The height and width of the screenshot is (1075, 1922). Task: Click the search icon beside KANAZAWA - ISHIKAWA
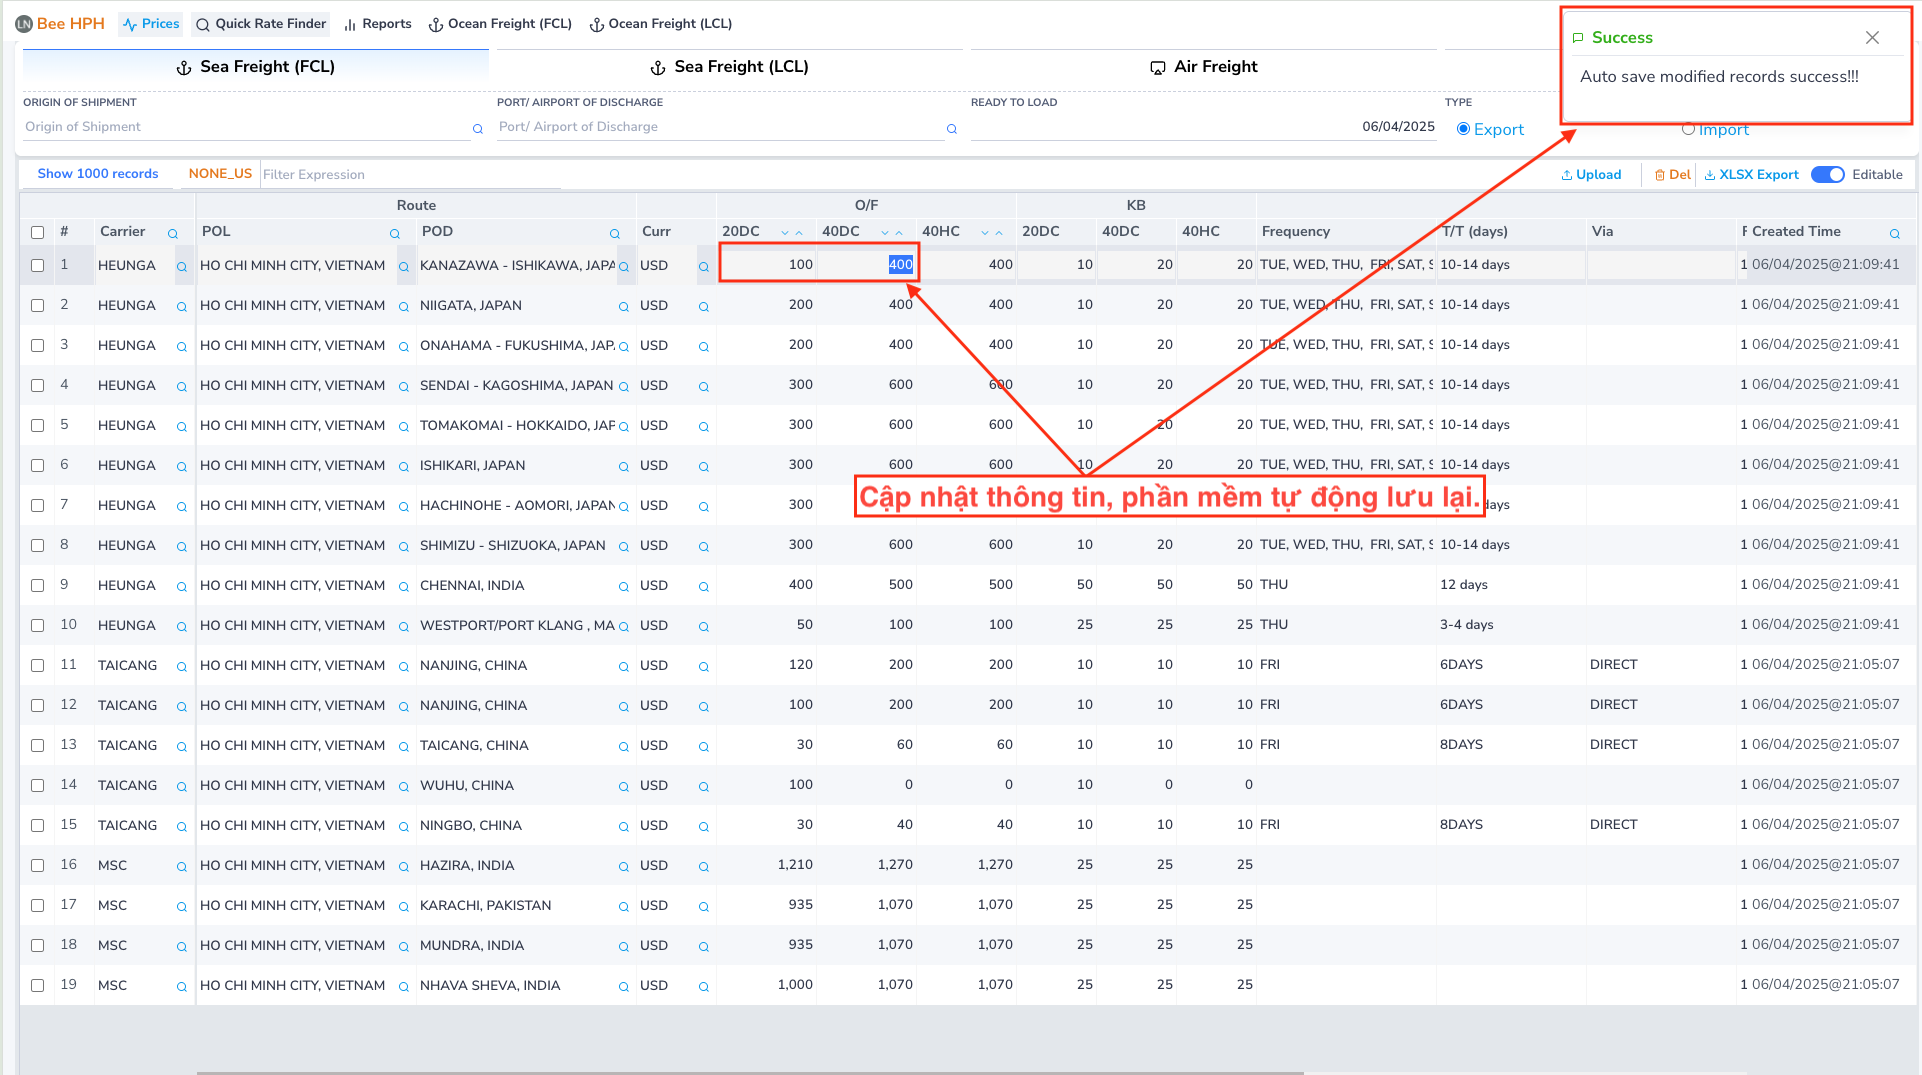point(623,265)
